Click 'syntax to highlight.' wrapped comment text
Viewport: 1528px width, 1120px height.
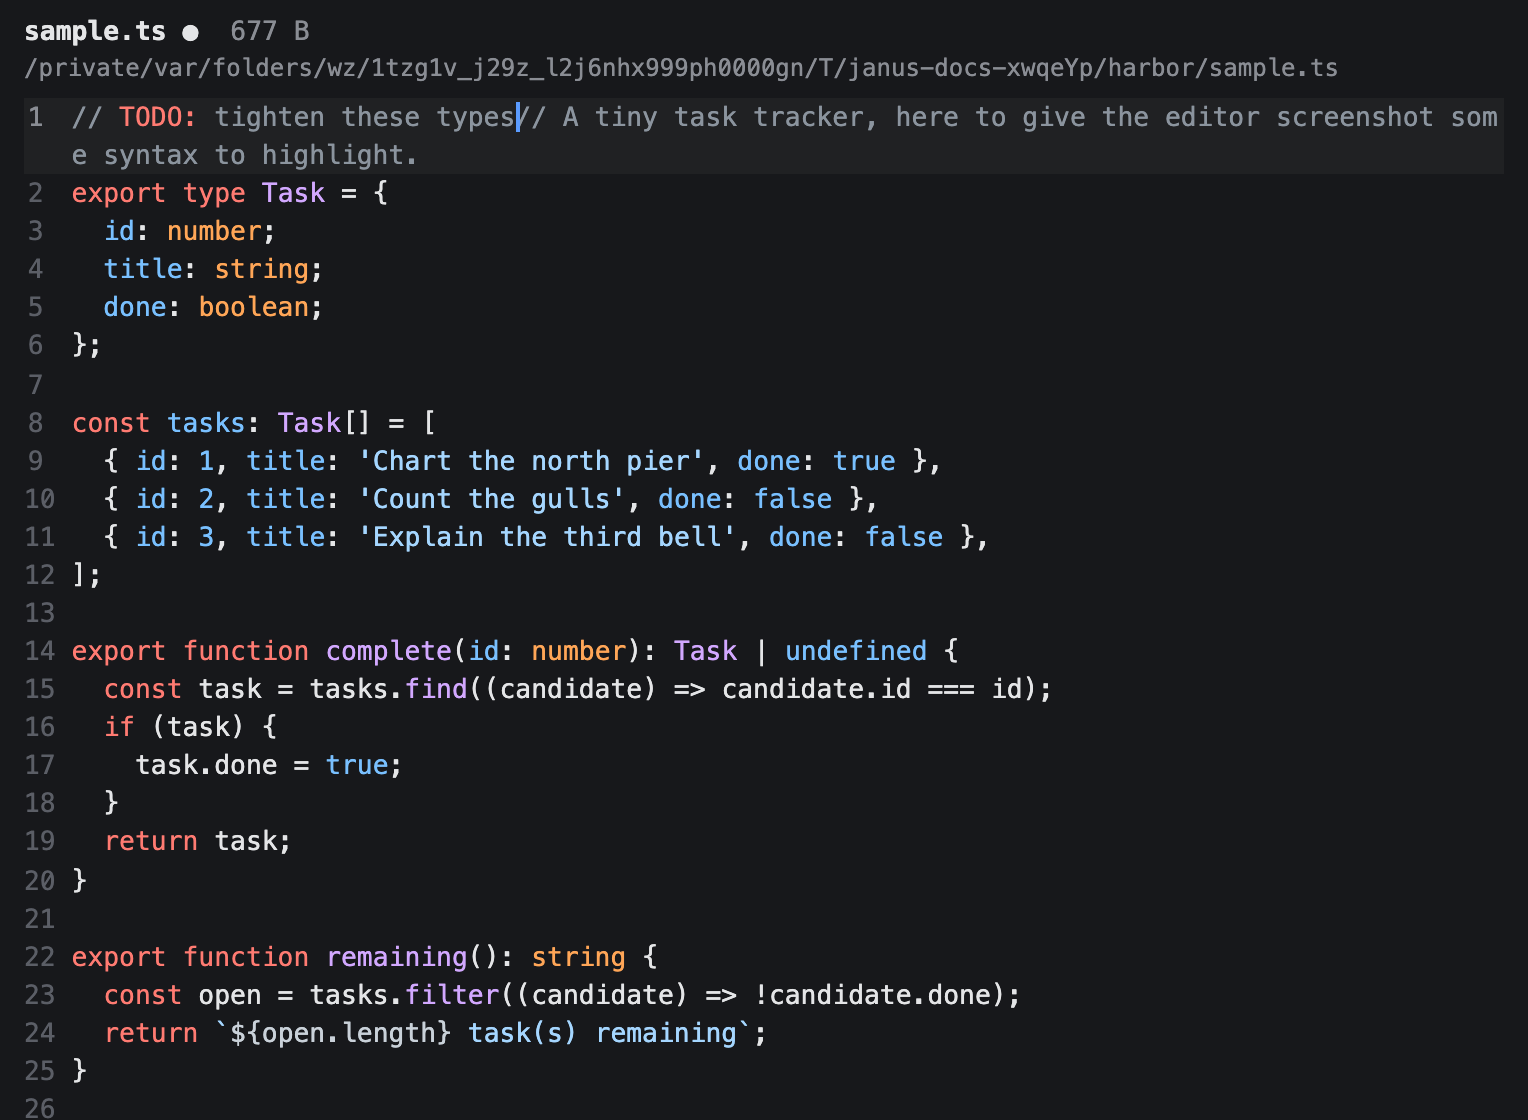pos(261,155)
